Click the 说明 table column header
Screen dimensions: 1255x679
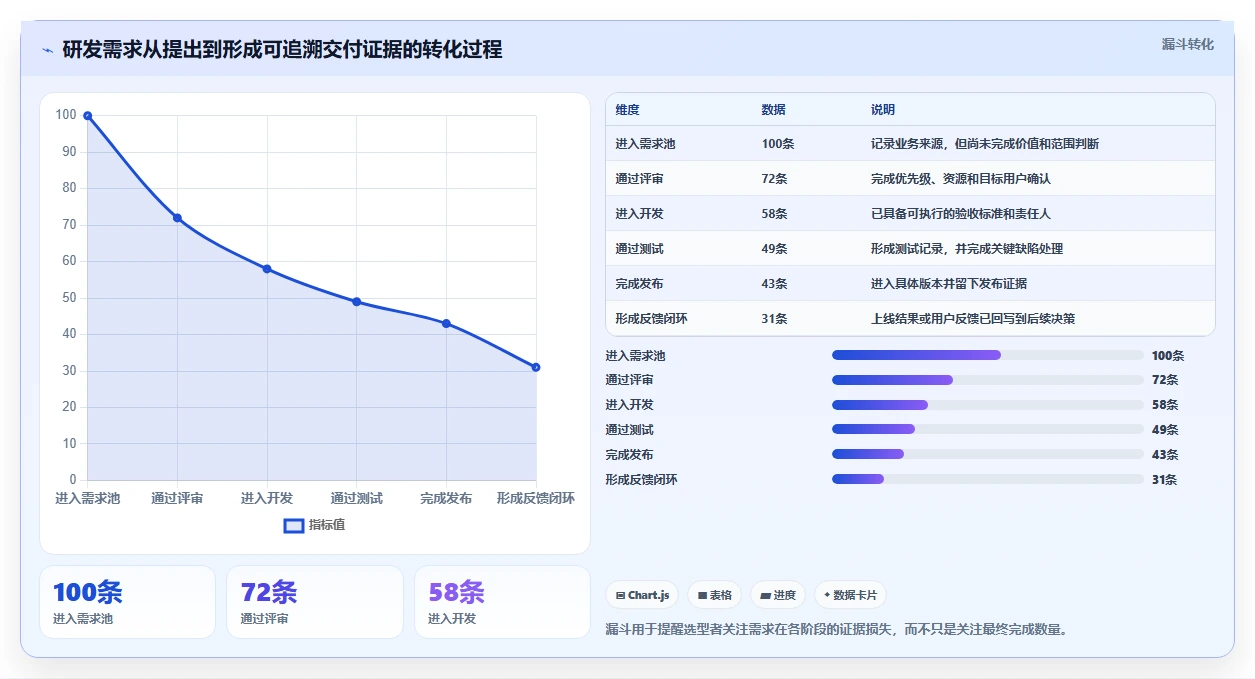(883, 110)
